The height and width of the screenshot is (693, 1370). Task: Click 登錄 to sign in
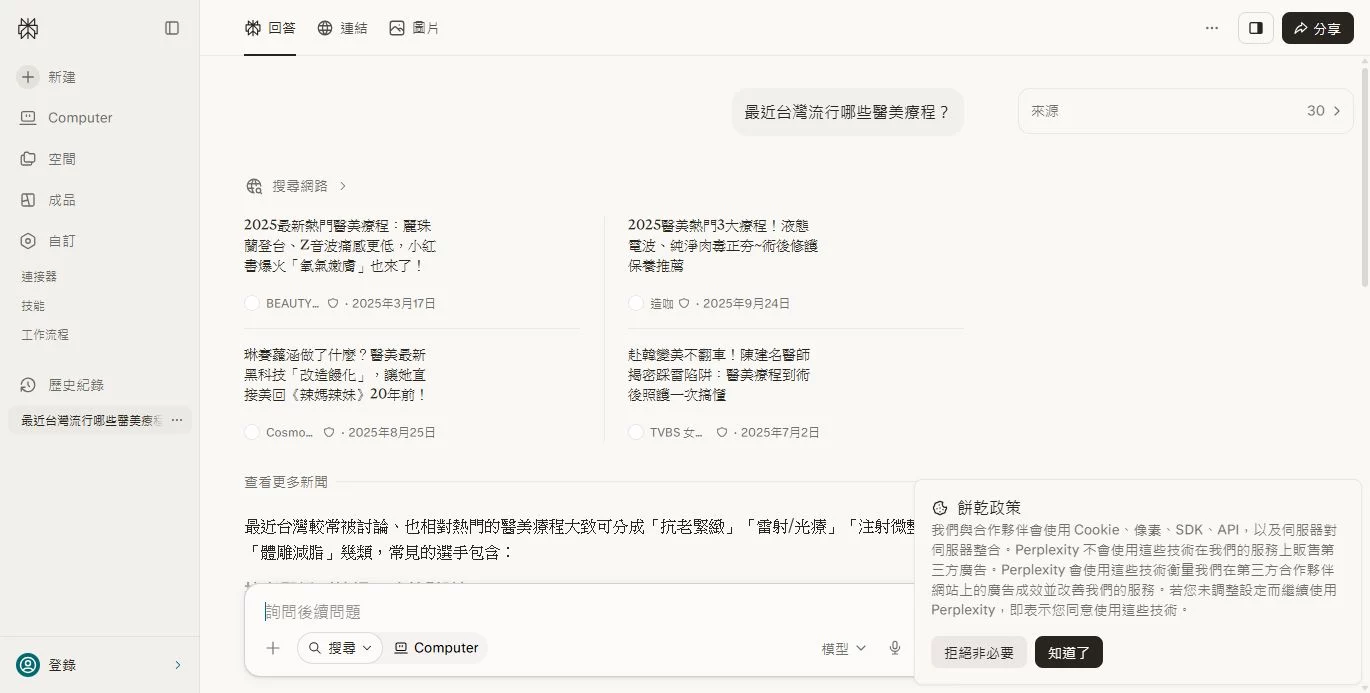(62, 665)
